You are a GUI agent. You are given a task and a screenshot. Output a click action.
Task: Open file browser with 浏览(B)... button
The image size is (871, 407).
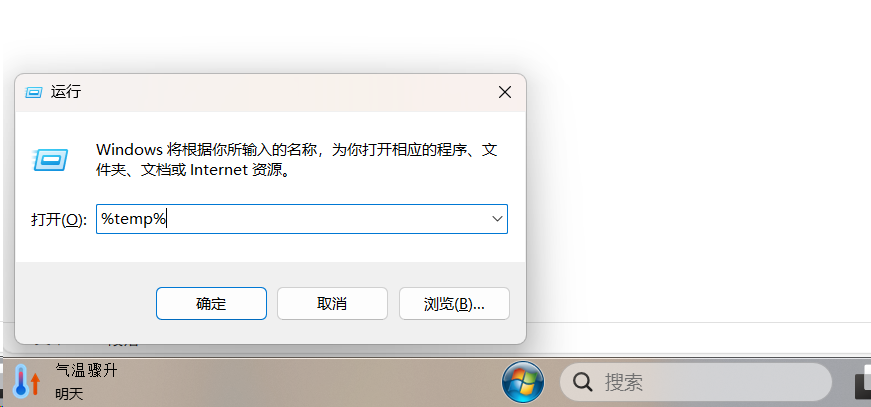pyautogui.click(x=454, y=303)
